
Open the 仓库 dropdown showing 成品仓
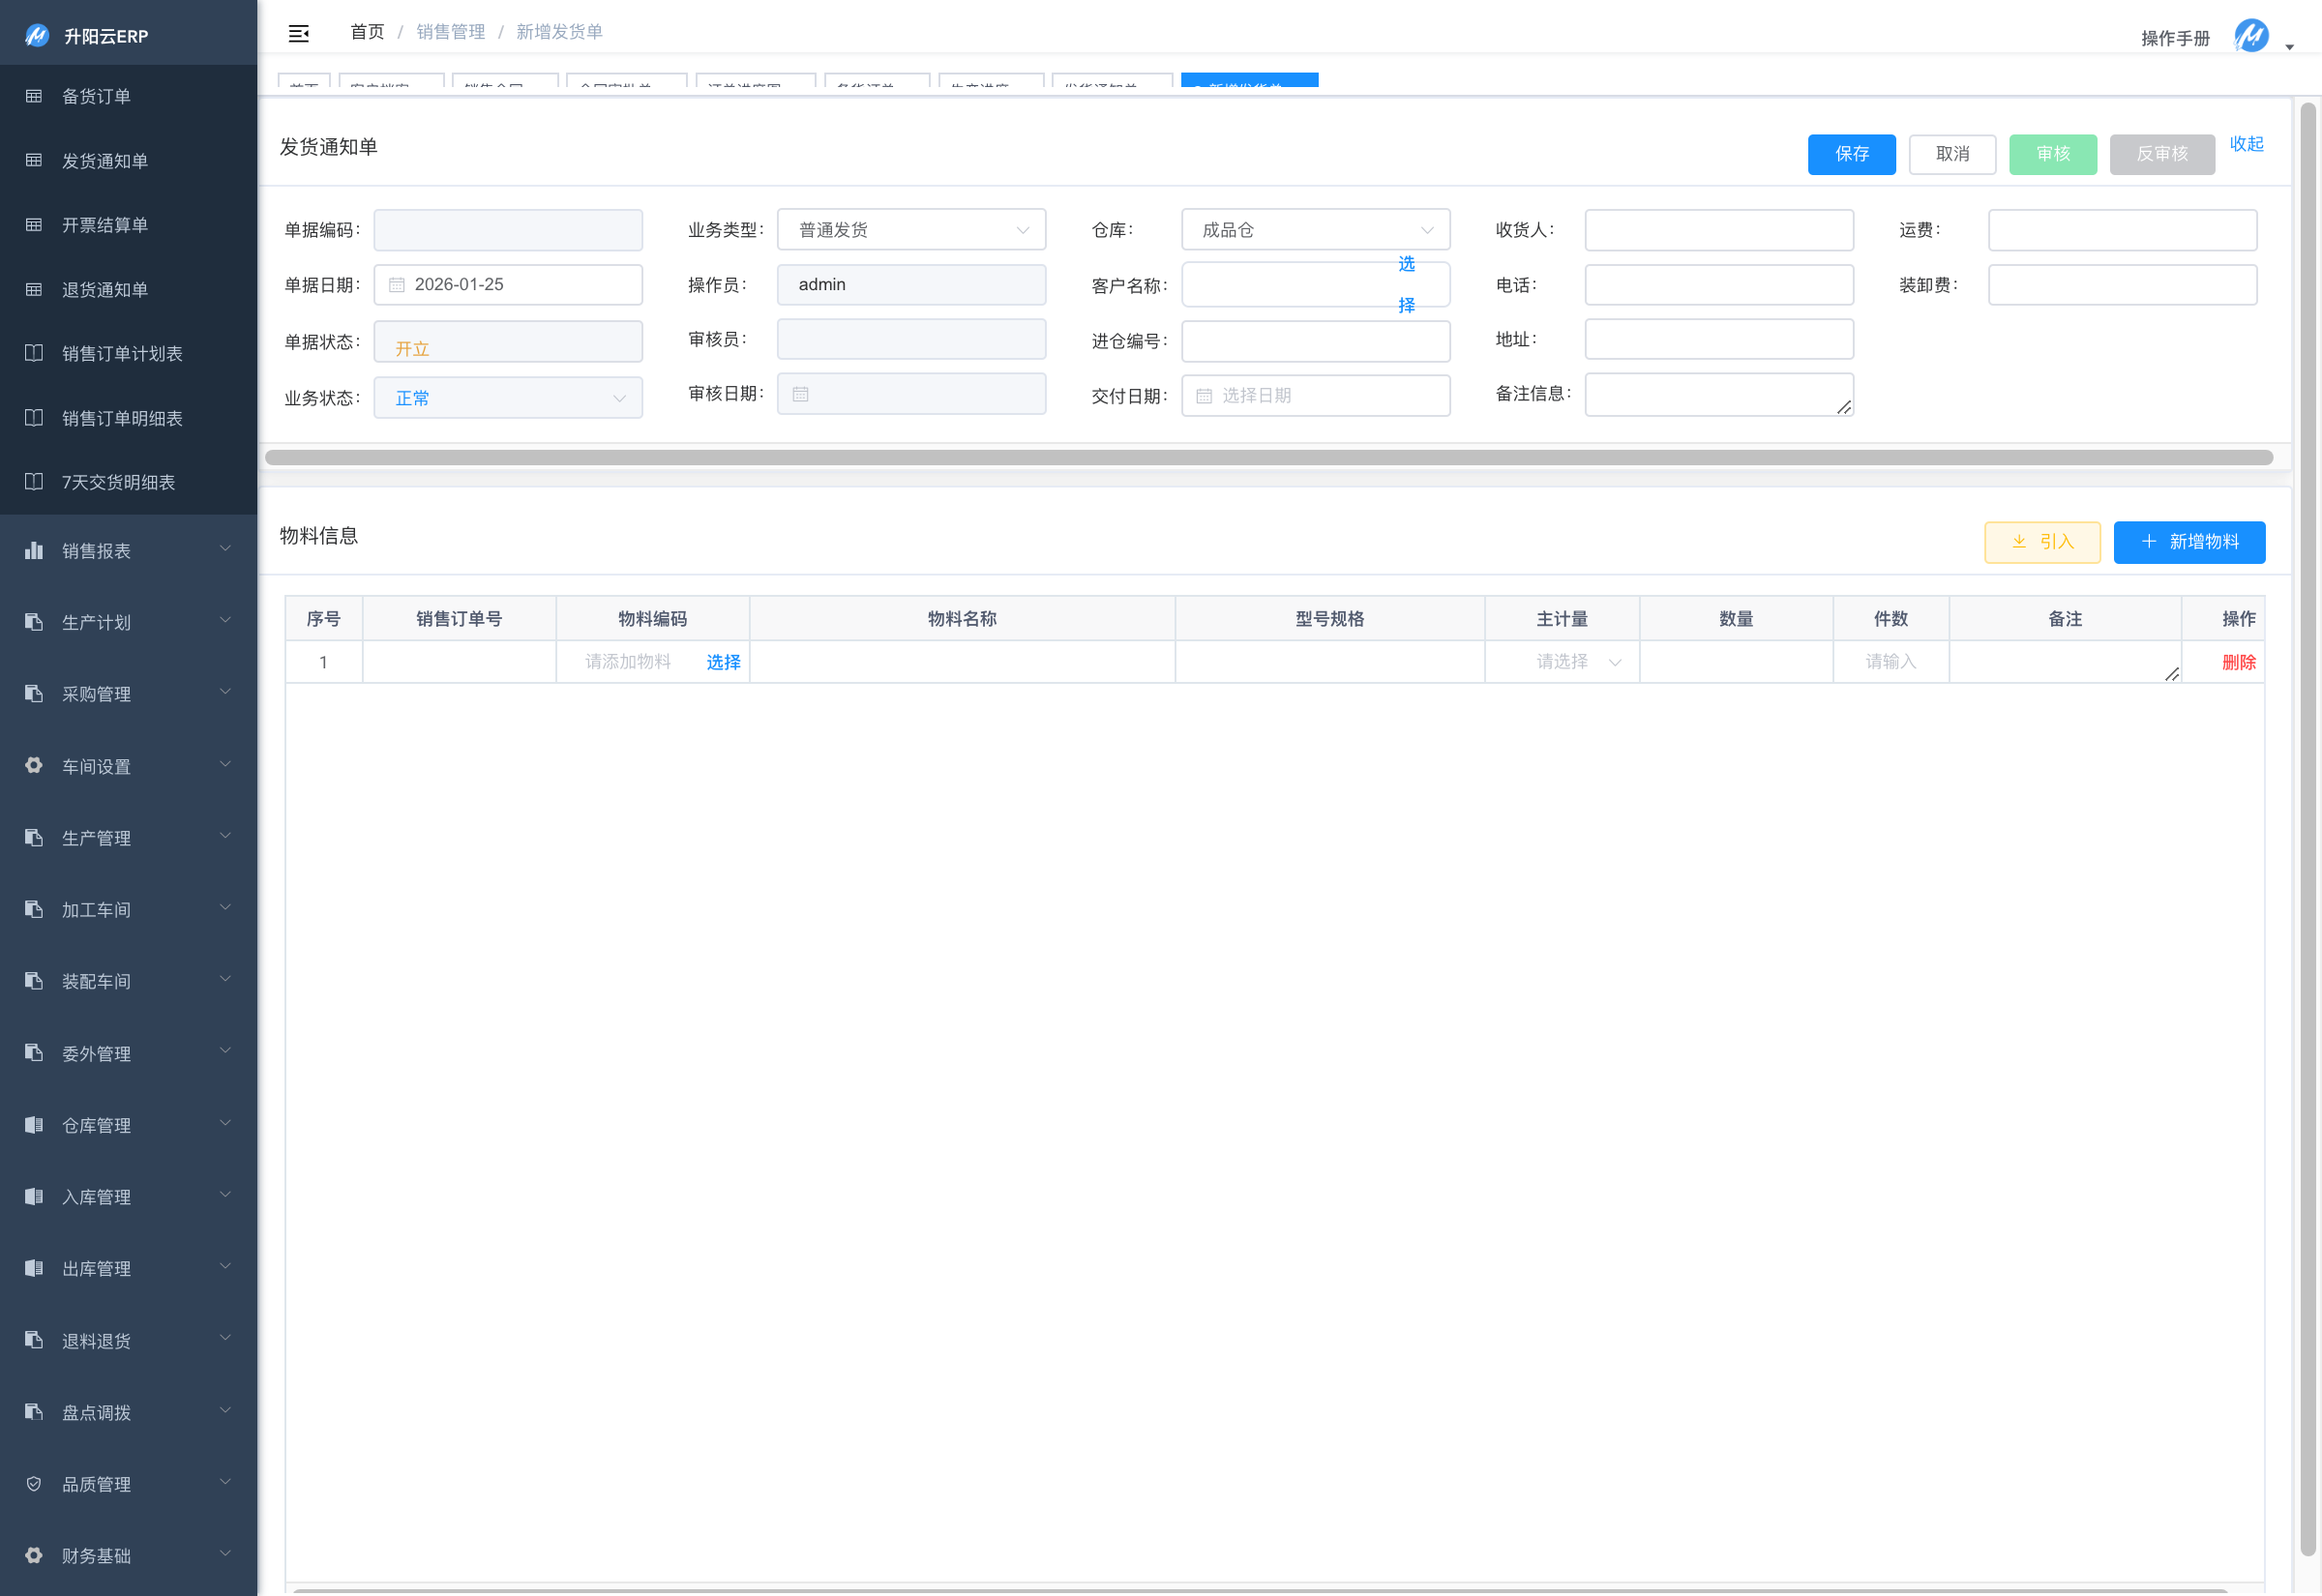click(x=1314, y=230)
